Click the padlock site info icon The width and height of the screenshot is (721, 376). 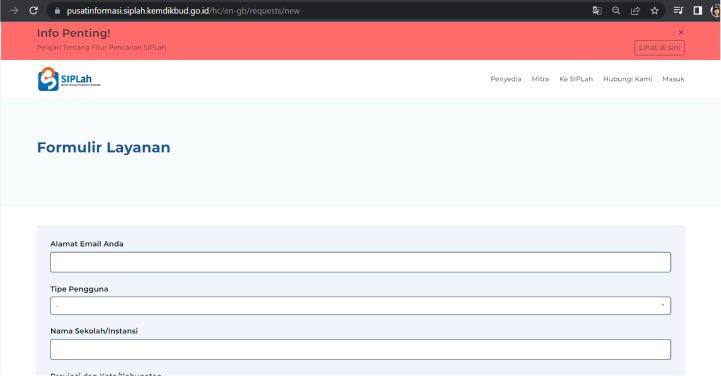coord(57,11)
